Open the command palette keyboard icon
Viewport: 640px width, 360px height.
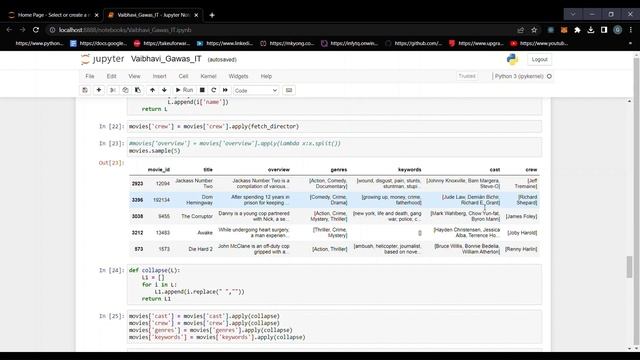pyautogui.click(x=289, y=90)
